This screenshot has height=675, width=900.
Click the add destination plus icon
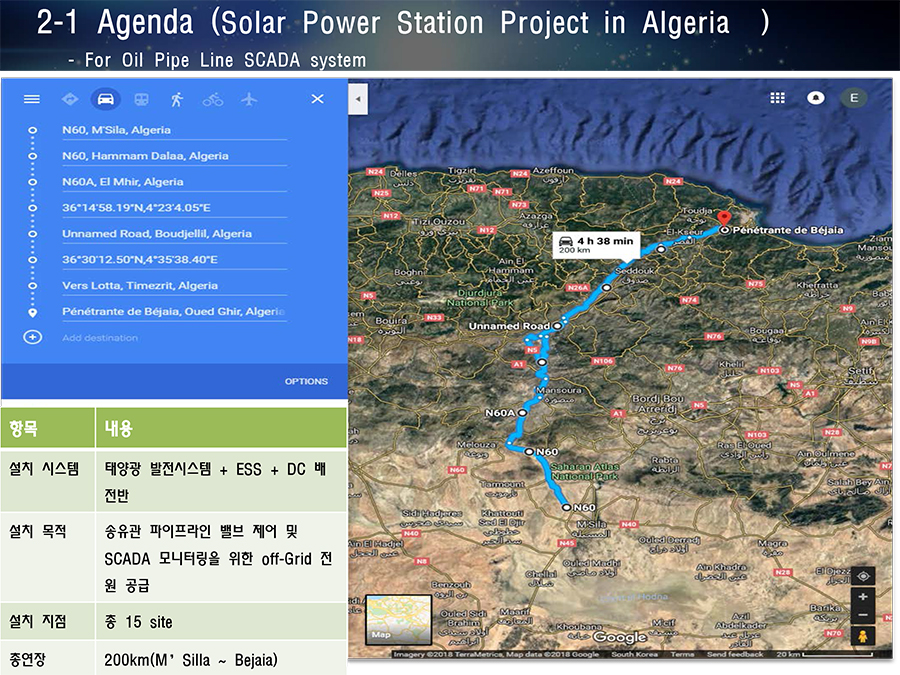pyautogui.click(x=33, y=338)
